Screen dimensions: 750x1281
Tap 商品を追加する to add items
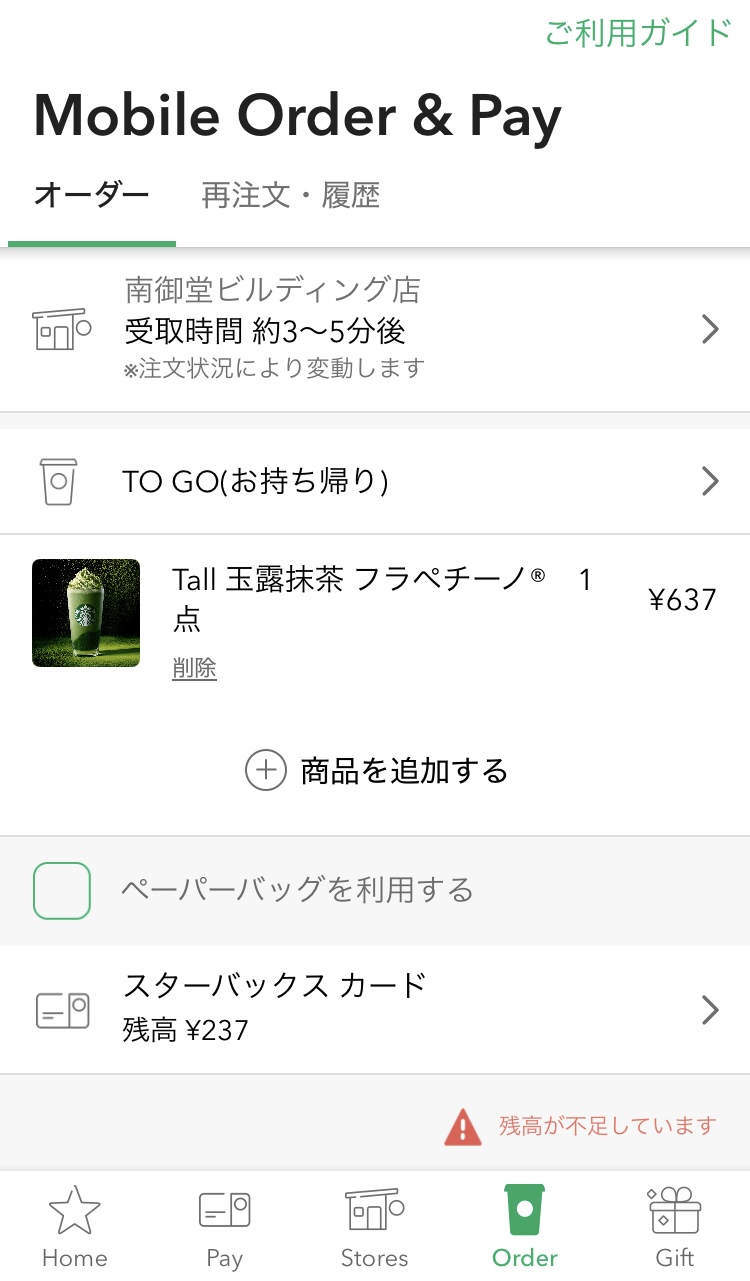pyautogui.click(x=404, y=771)
